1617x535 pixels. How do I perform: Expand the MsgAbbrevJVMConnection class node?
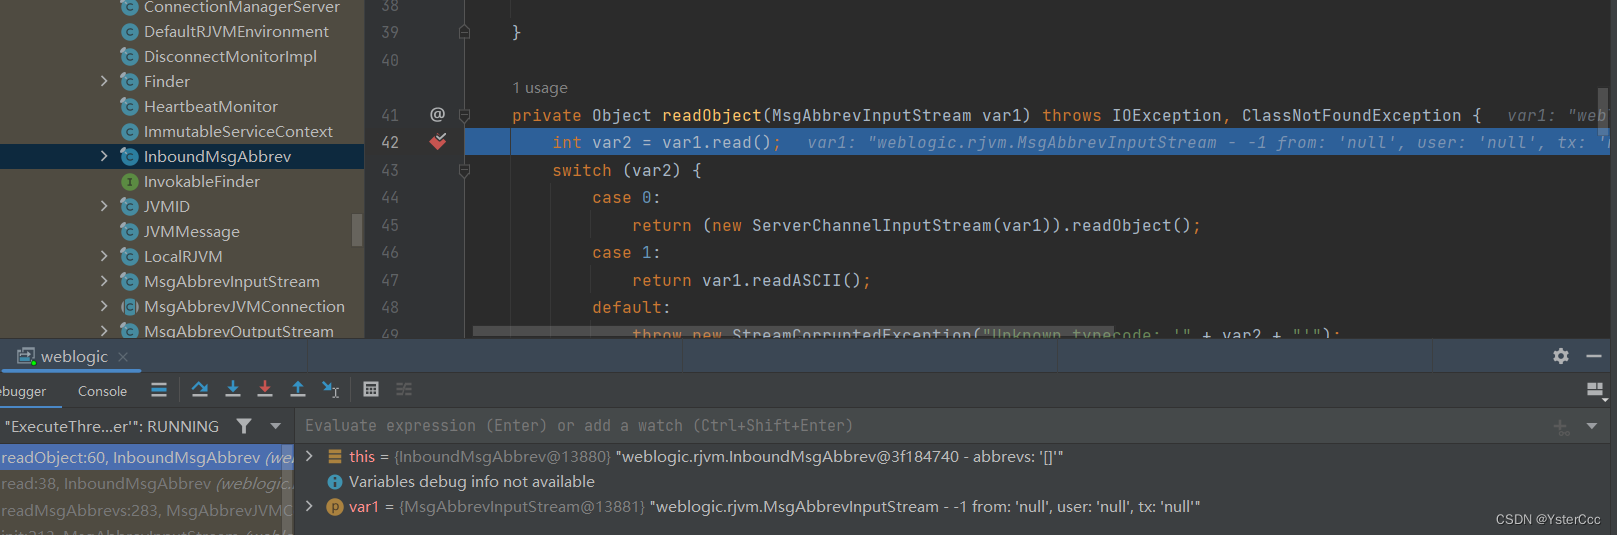[104, 306]
